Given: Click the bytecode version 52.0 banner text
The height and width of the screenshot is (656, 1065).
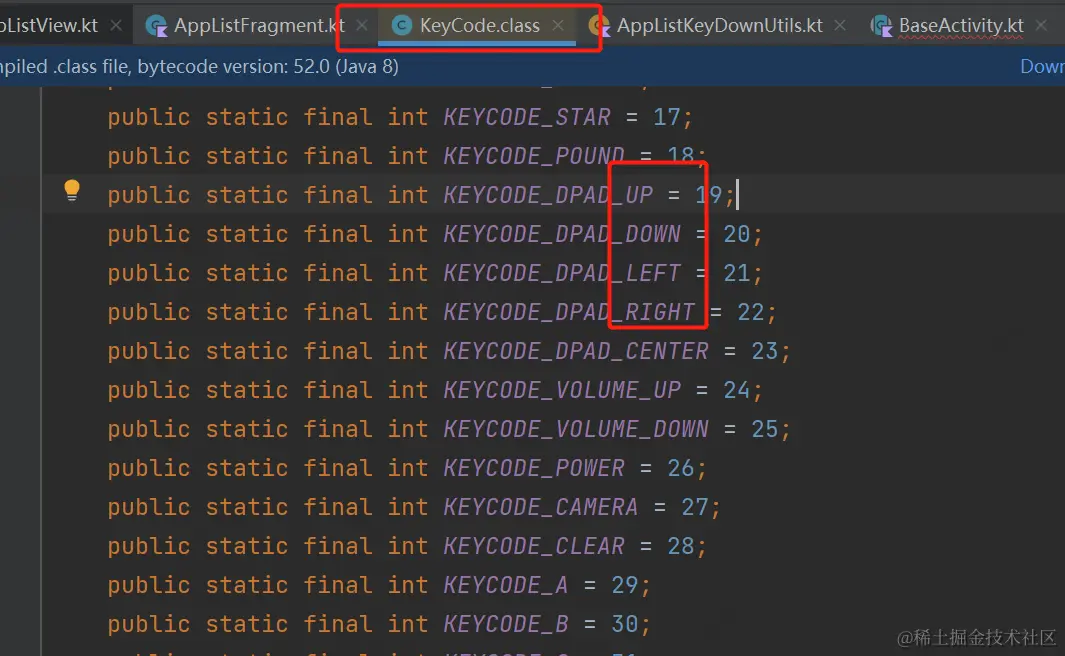Looking at the screenshot, I should 199,67.
